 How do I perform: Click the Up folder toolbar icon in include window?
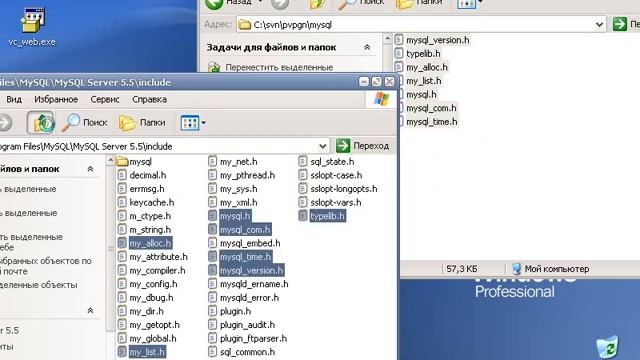[x=41, y=122]
